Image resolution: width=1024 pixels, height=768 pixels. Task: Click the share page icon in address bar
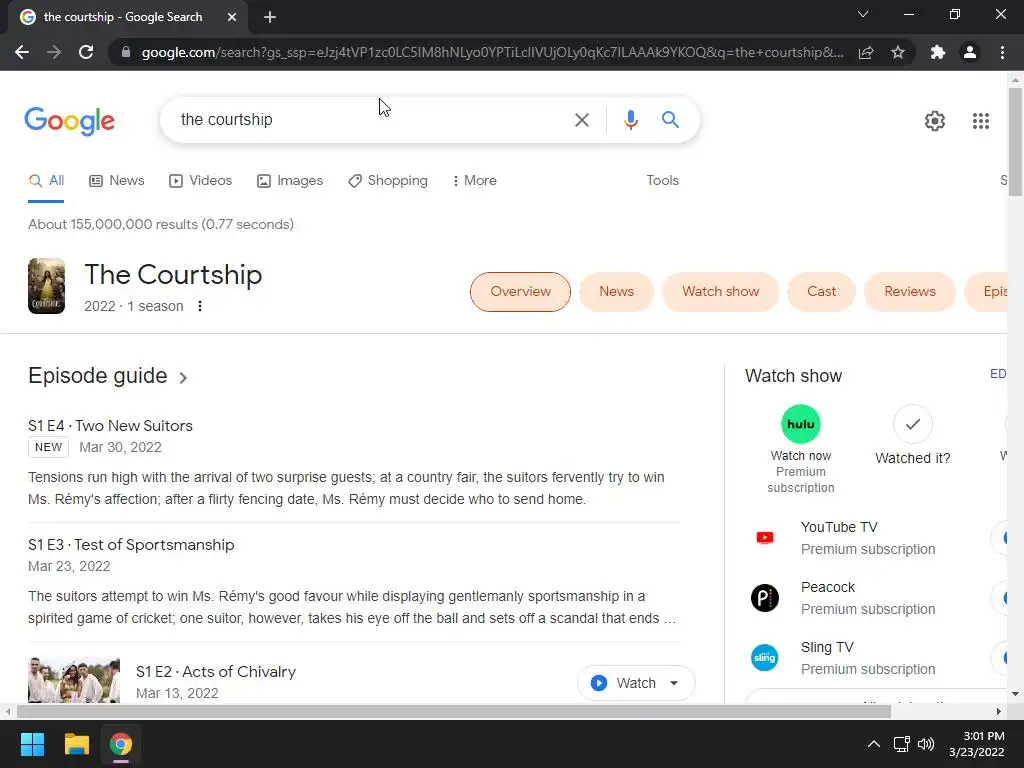point(866,52)
